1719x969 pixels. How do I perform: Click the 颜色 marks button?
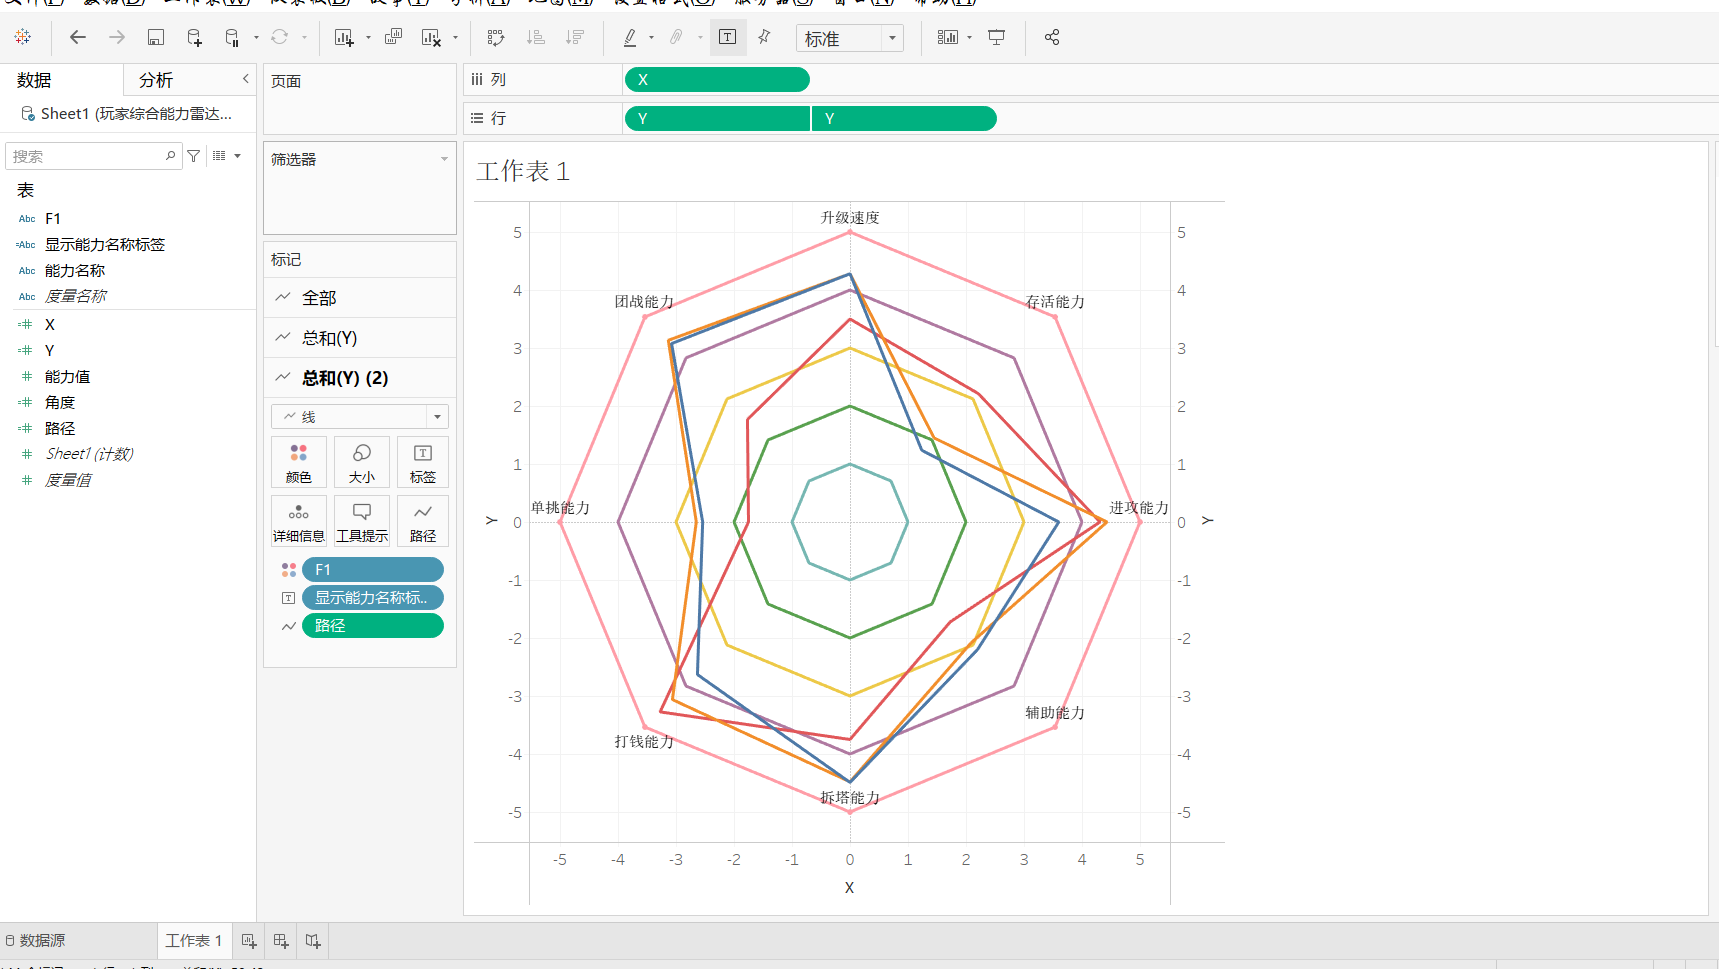coord(299,462)
